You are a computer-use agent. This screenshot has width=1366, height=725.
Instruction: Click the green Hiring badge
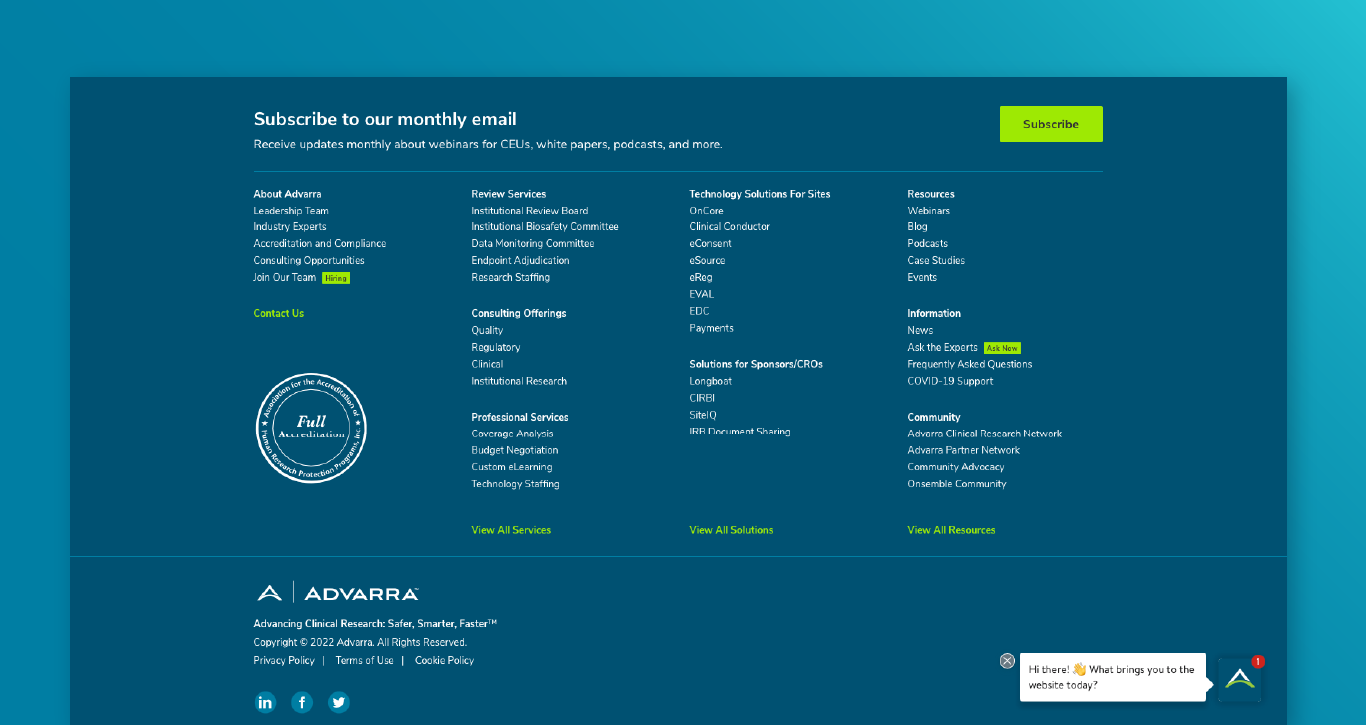336,278
